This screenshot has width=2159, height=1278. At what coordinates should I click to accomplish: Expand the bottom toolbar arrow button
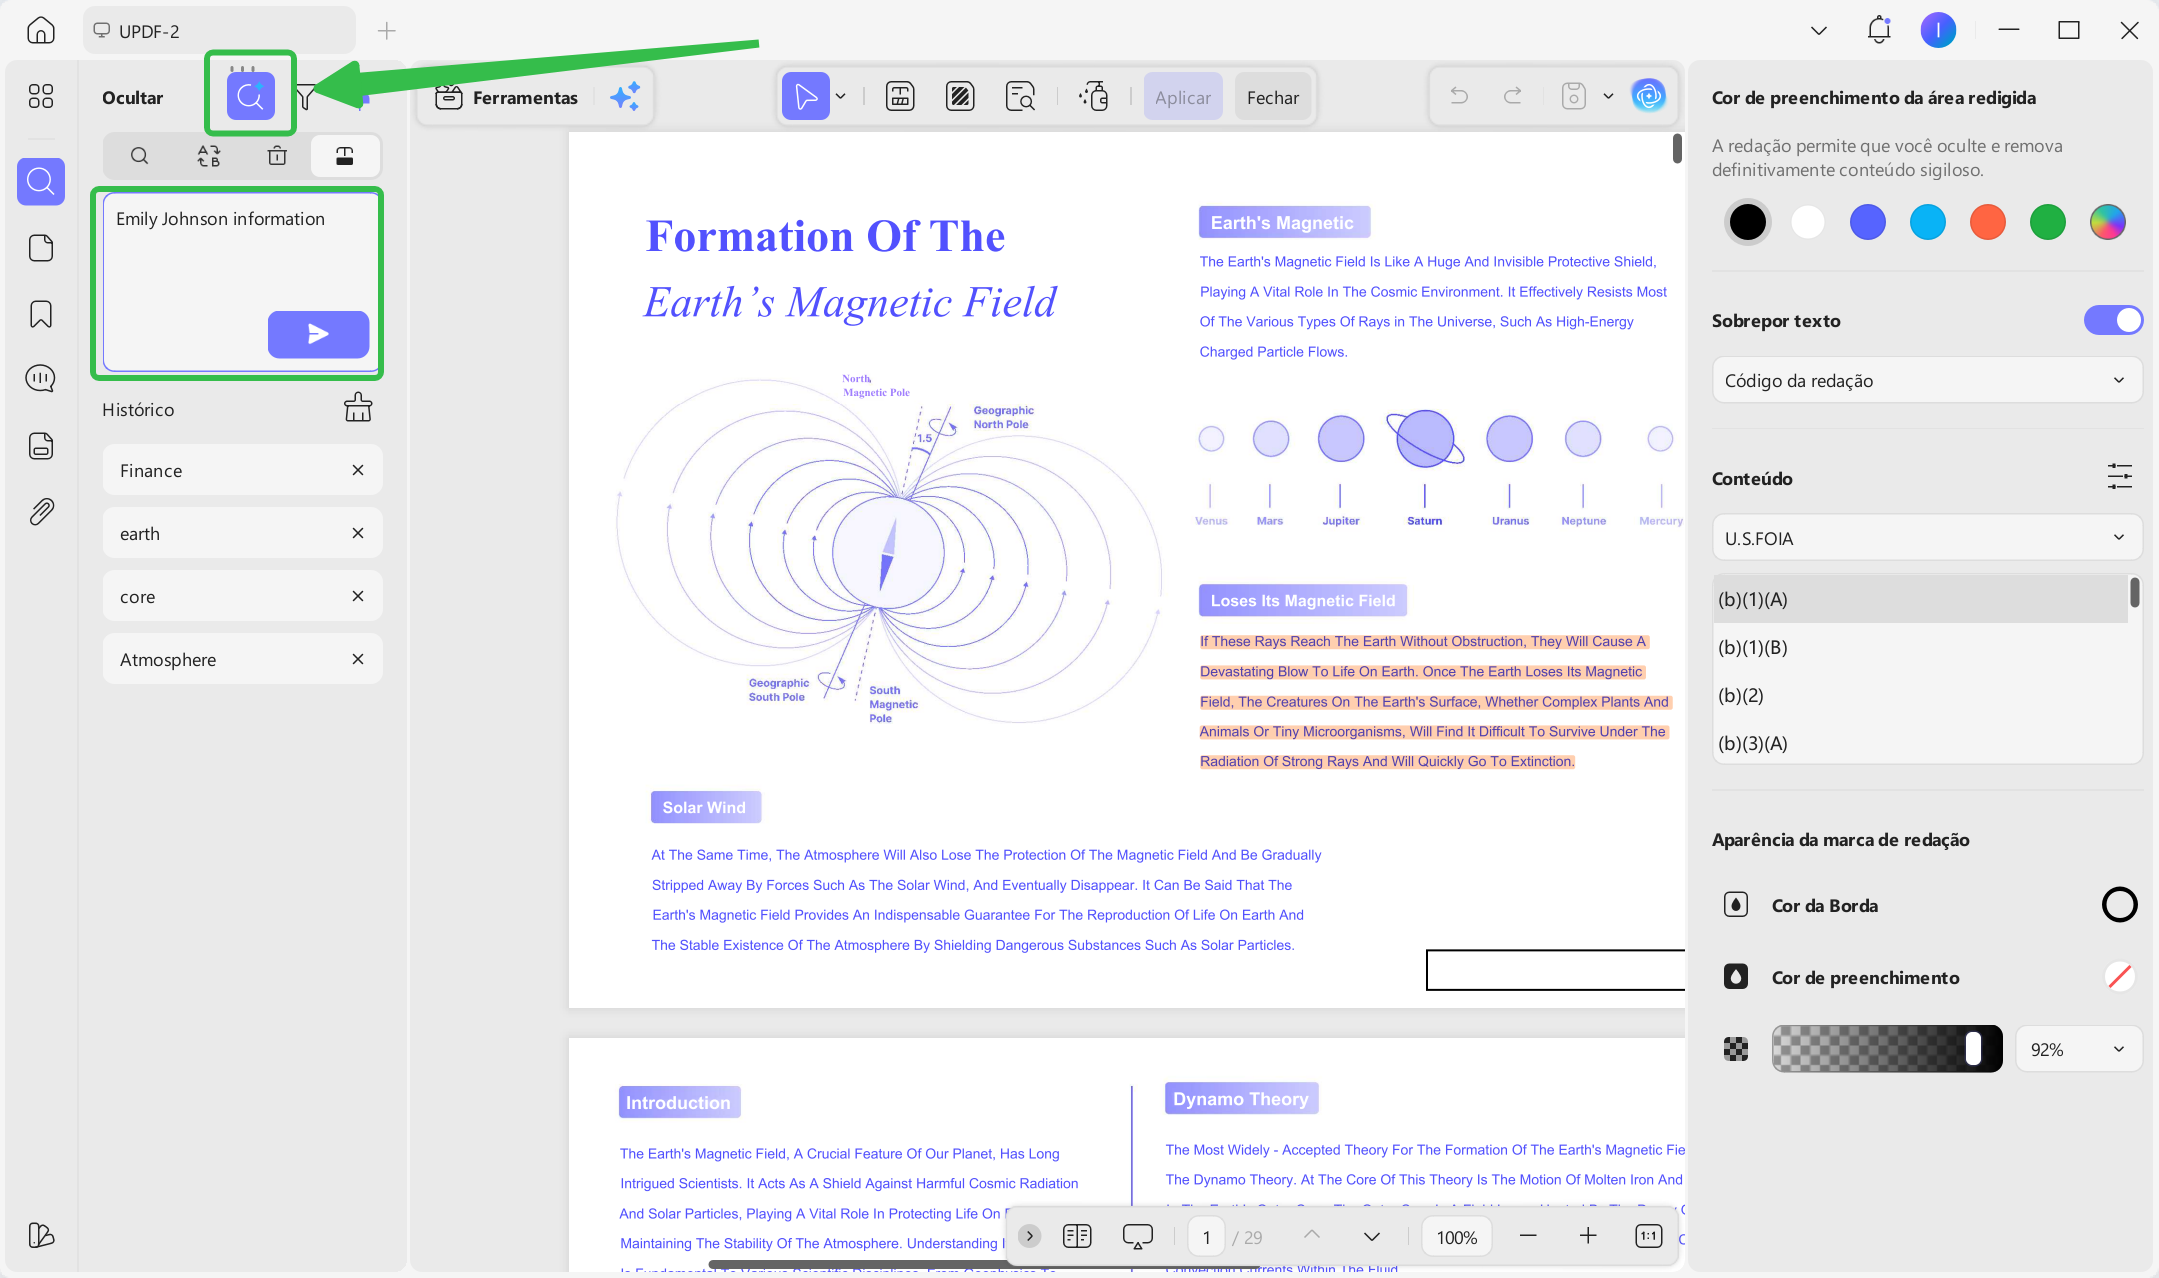tap(1030, 1237)
